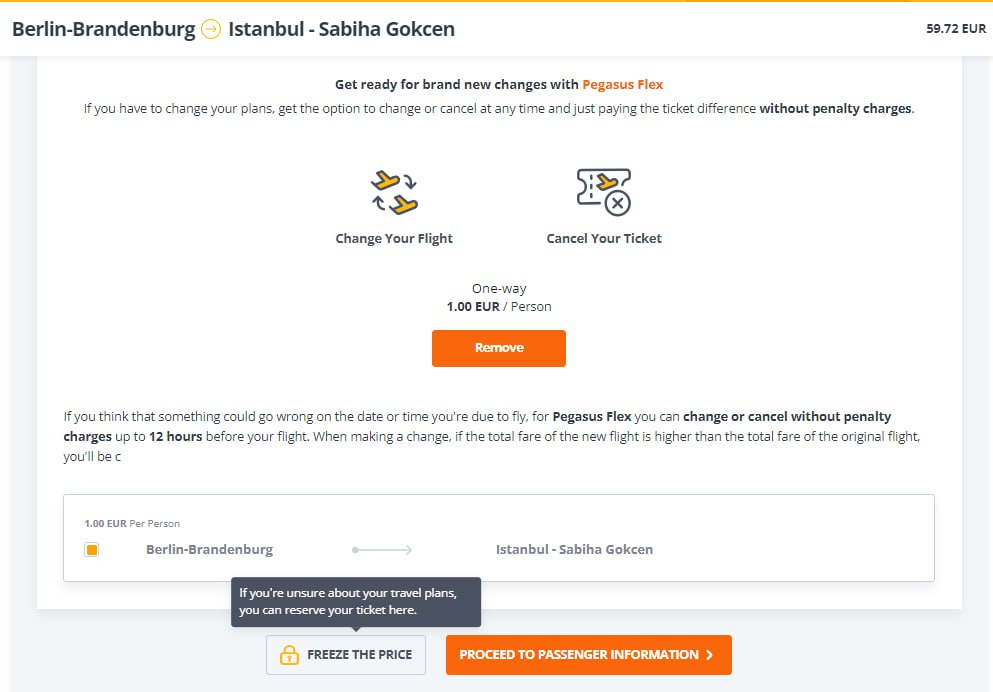Click the Change Your Flight planes icon
Viewport: 993px width, 692px height.
394,192
